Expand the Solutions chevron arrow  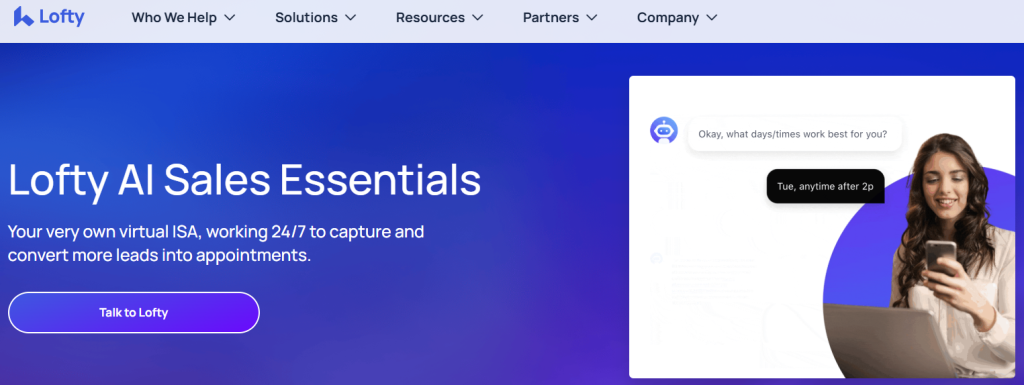point(351,18)
